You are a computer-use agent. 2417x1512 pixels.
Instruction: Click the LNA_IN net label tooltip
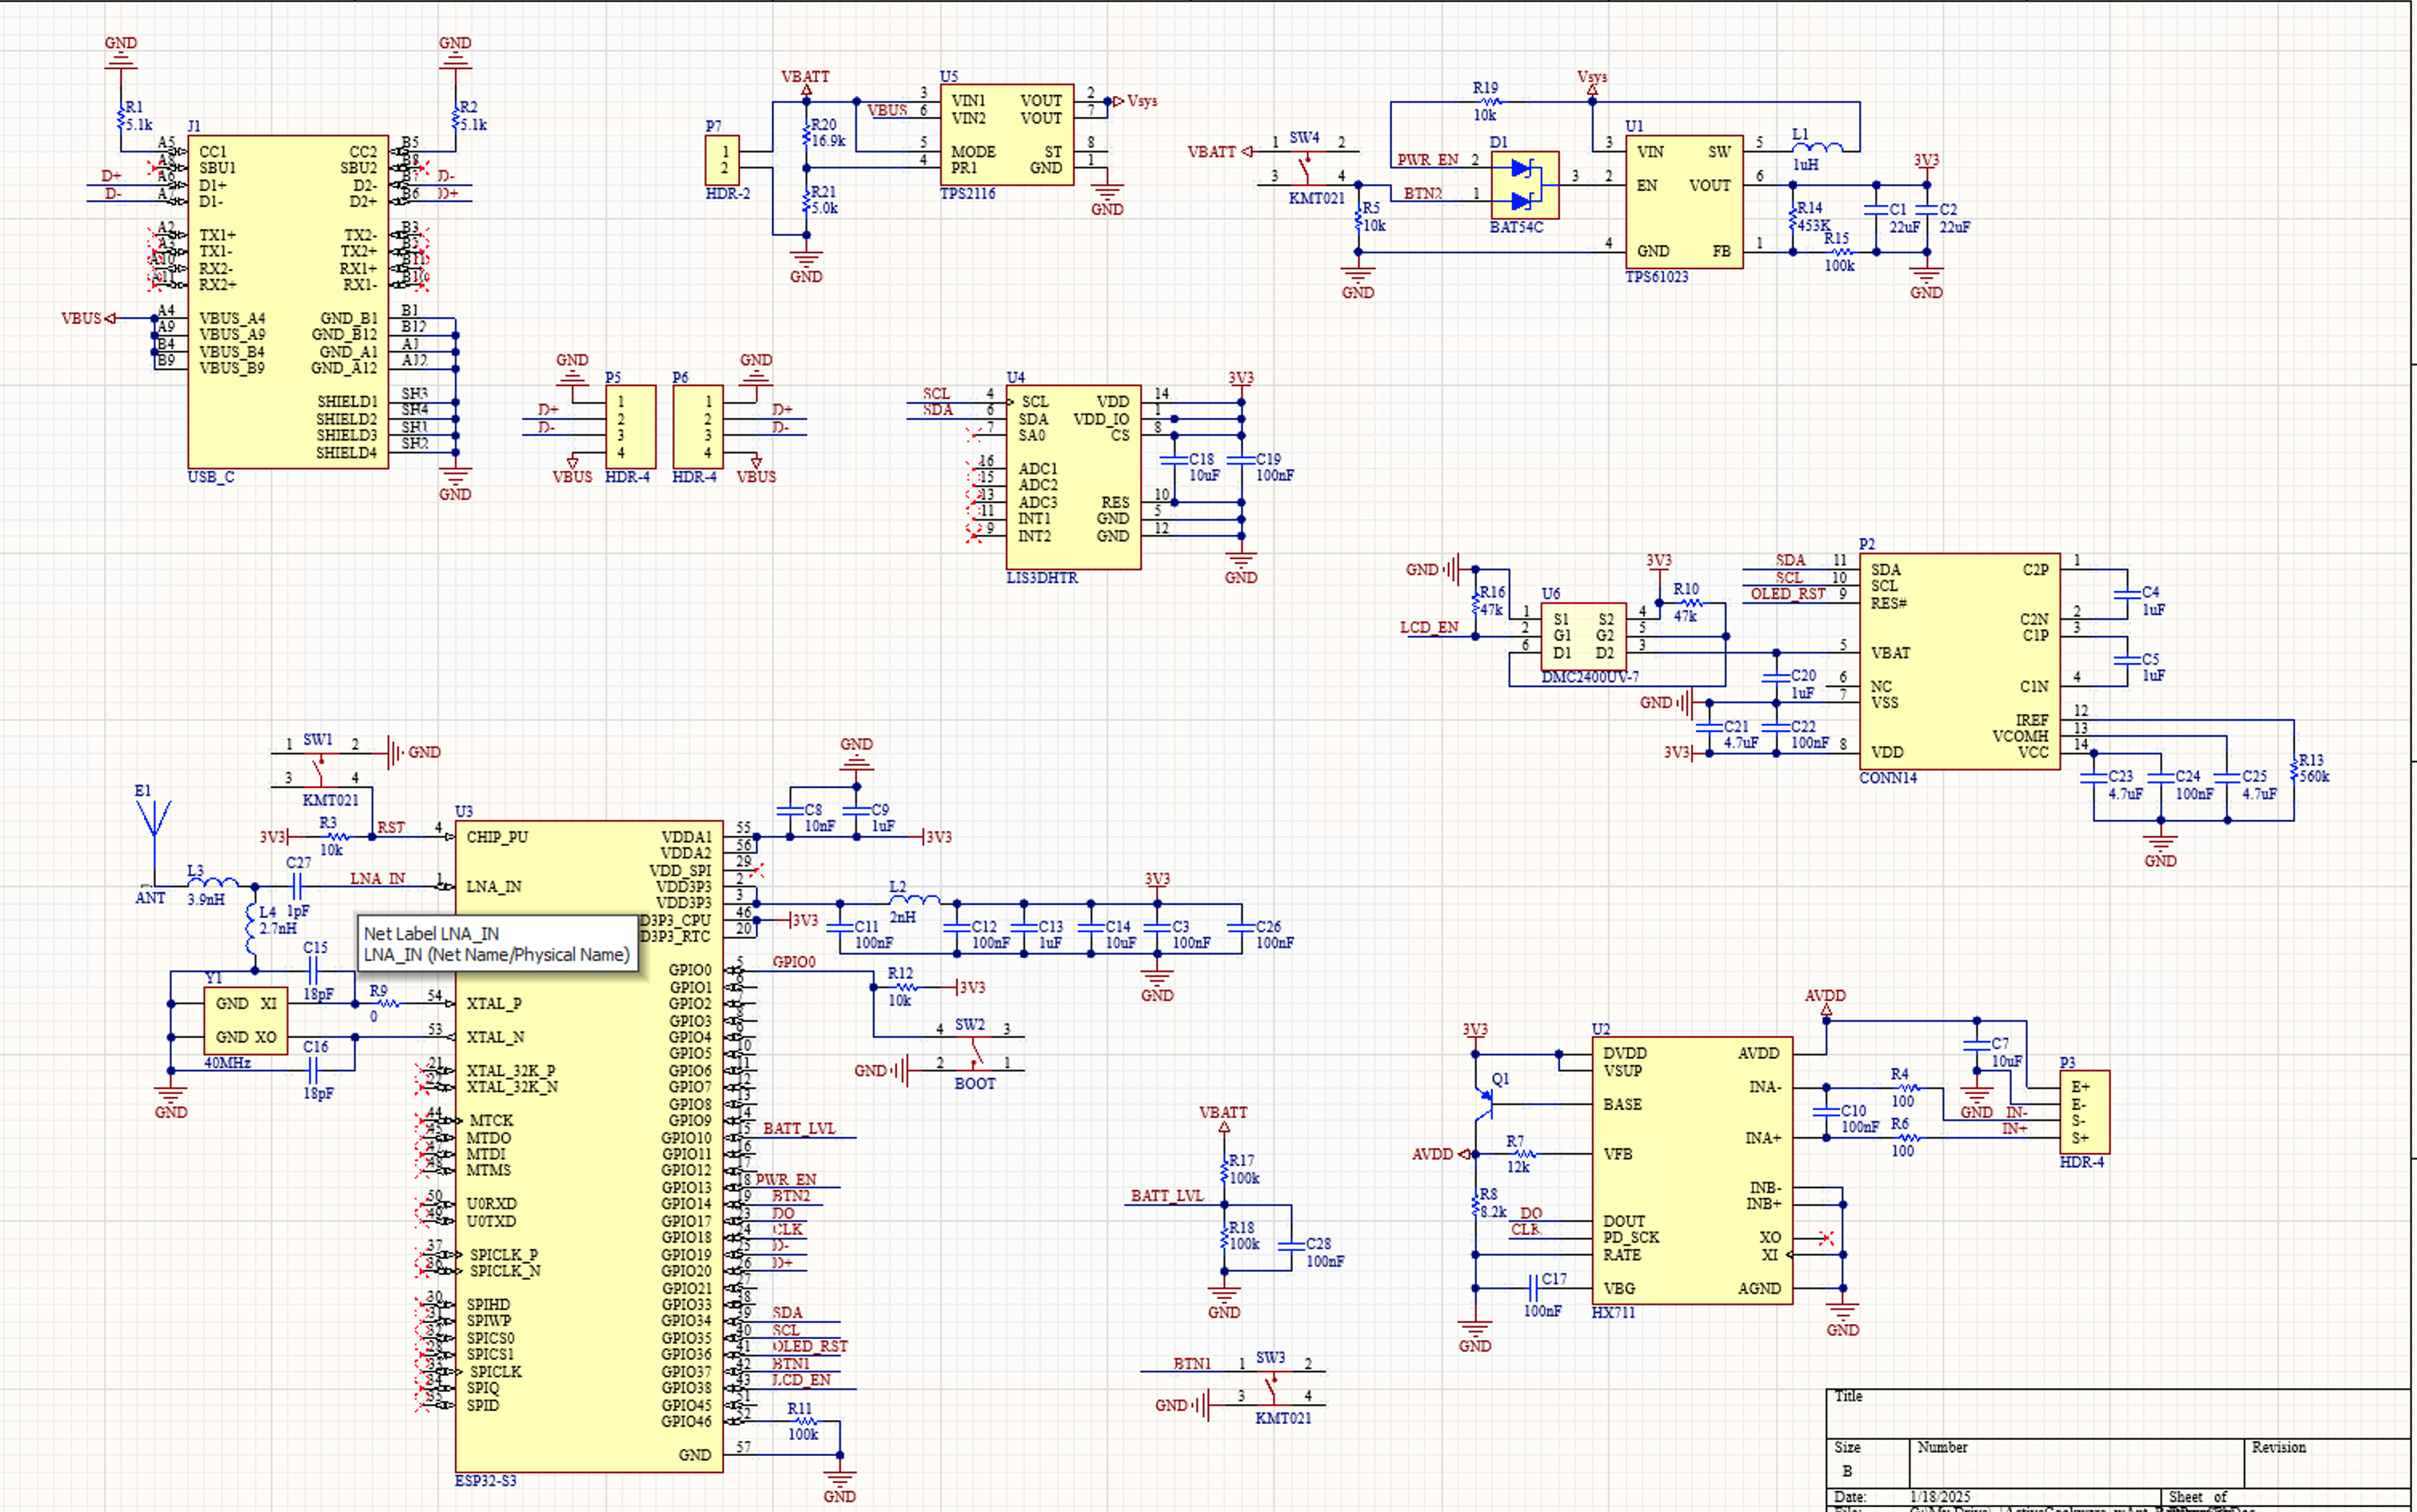(x=497, y=944)
